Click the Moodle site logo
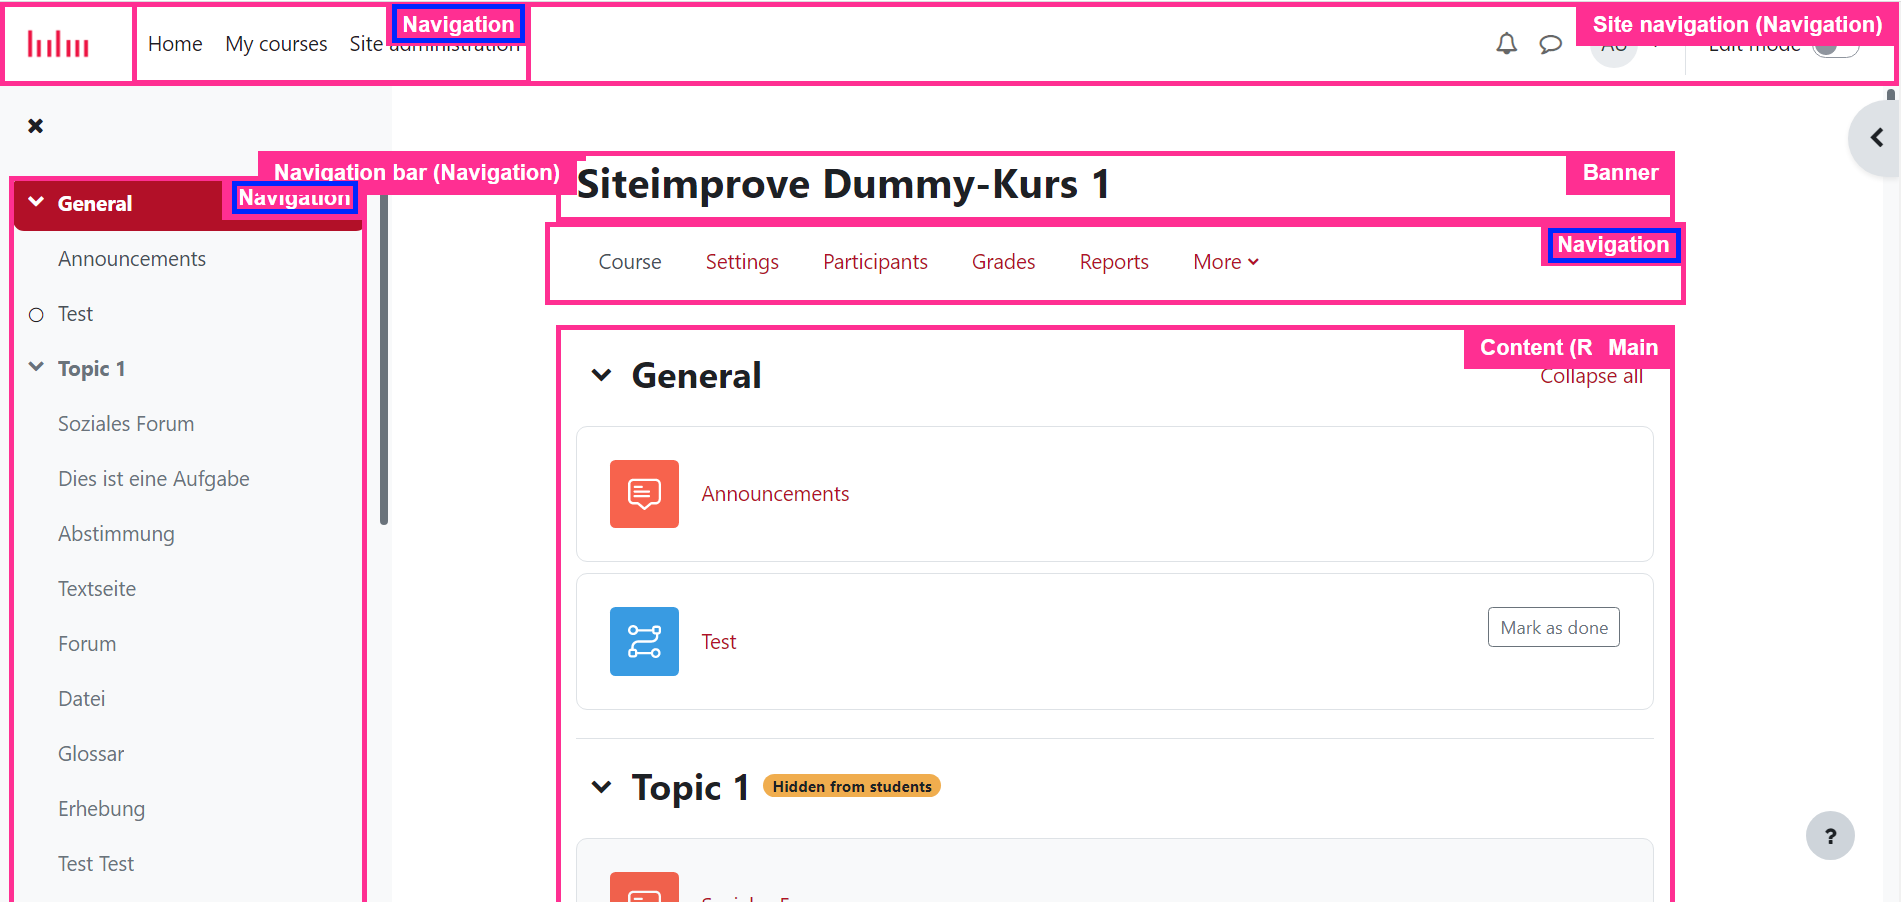The height and width of the screenshot is (902, 1901). tap(58, 44)
